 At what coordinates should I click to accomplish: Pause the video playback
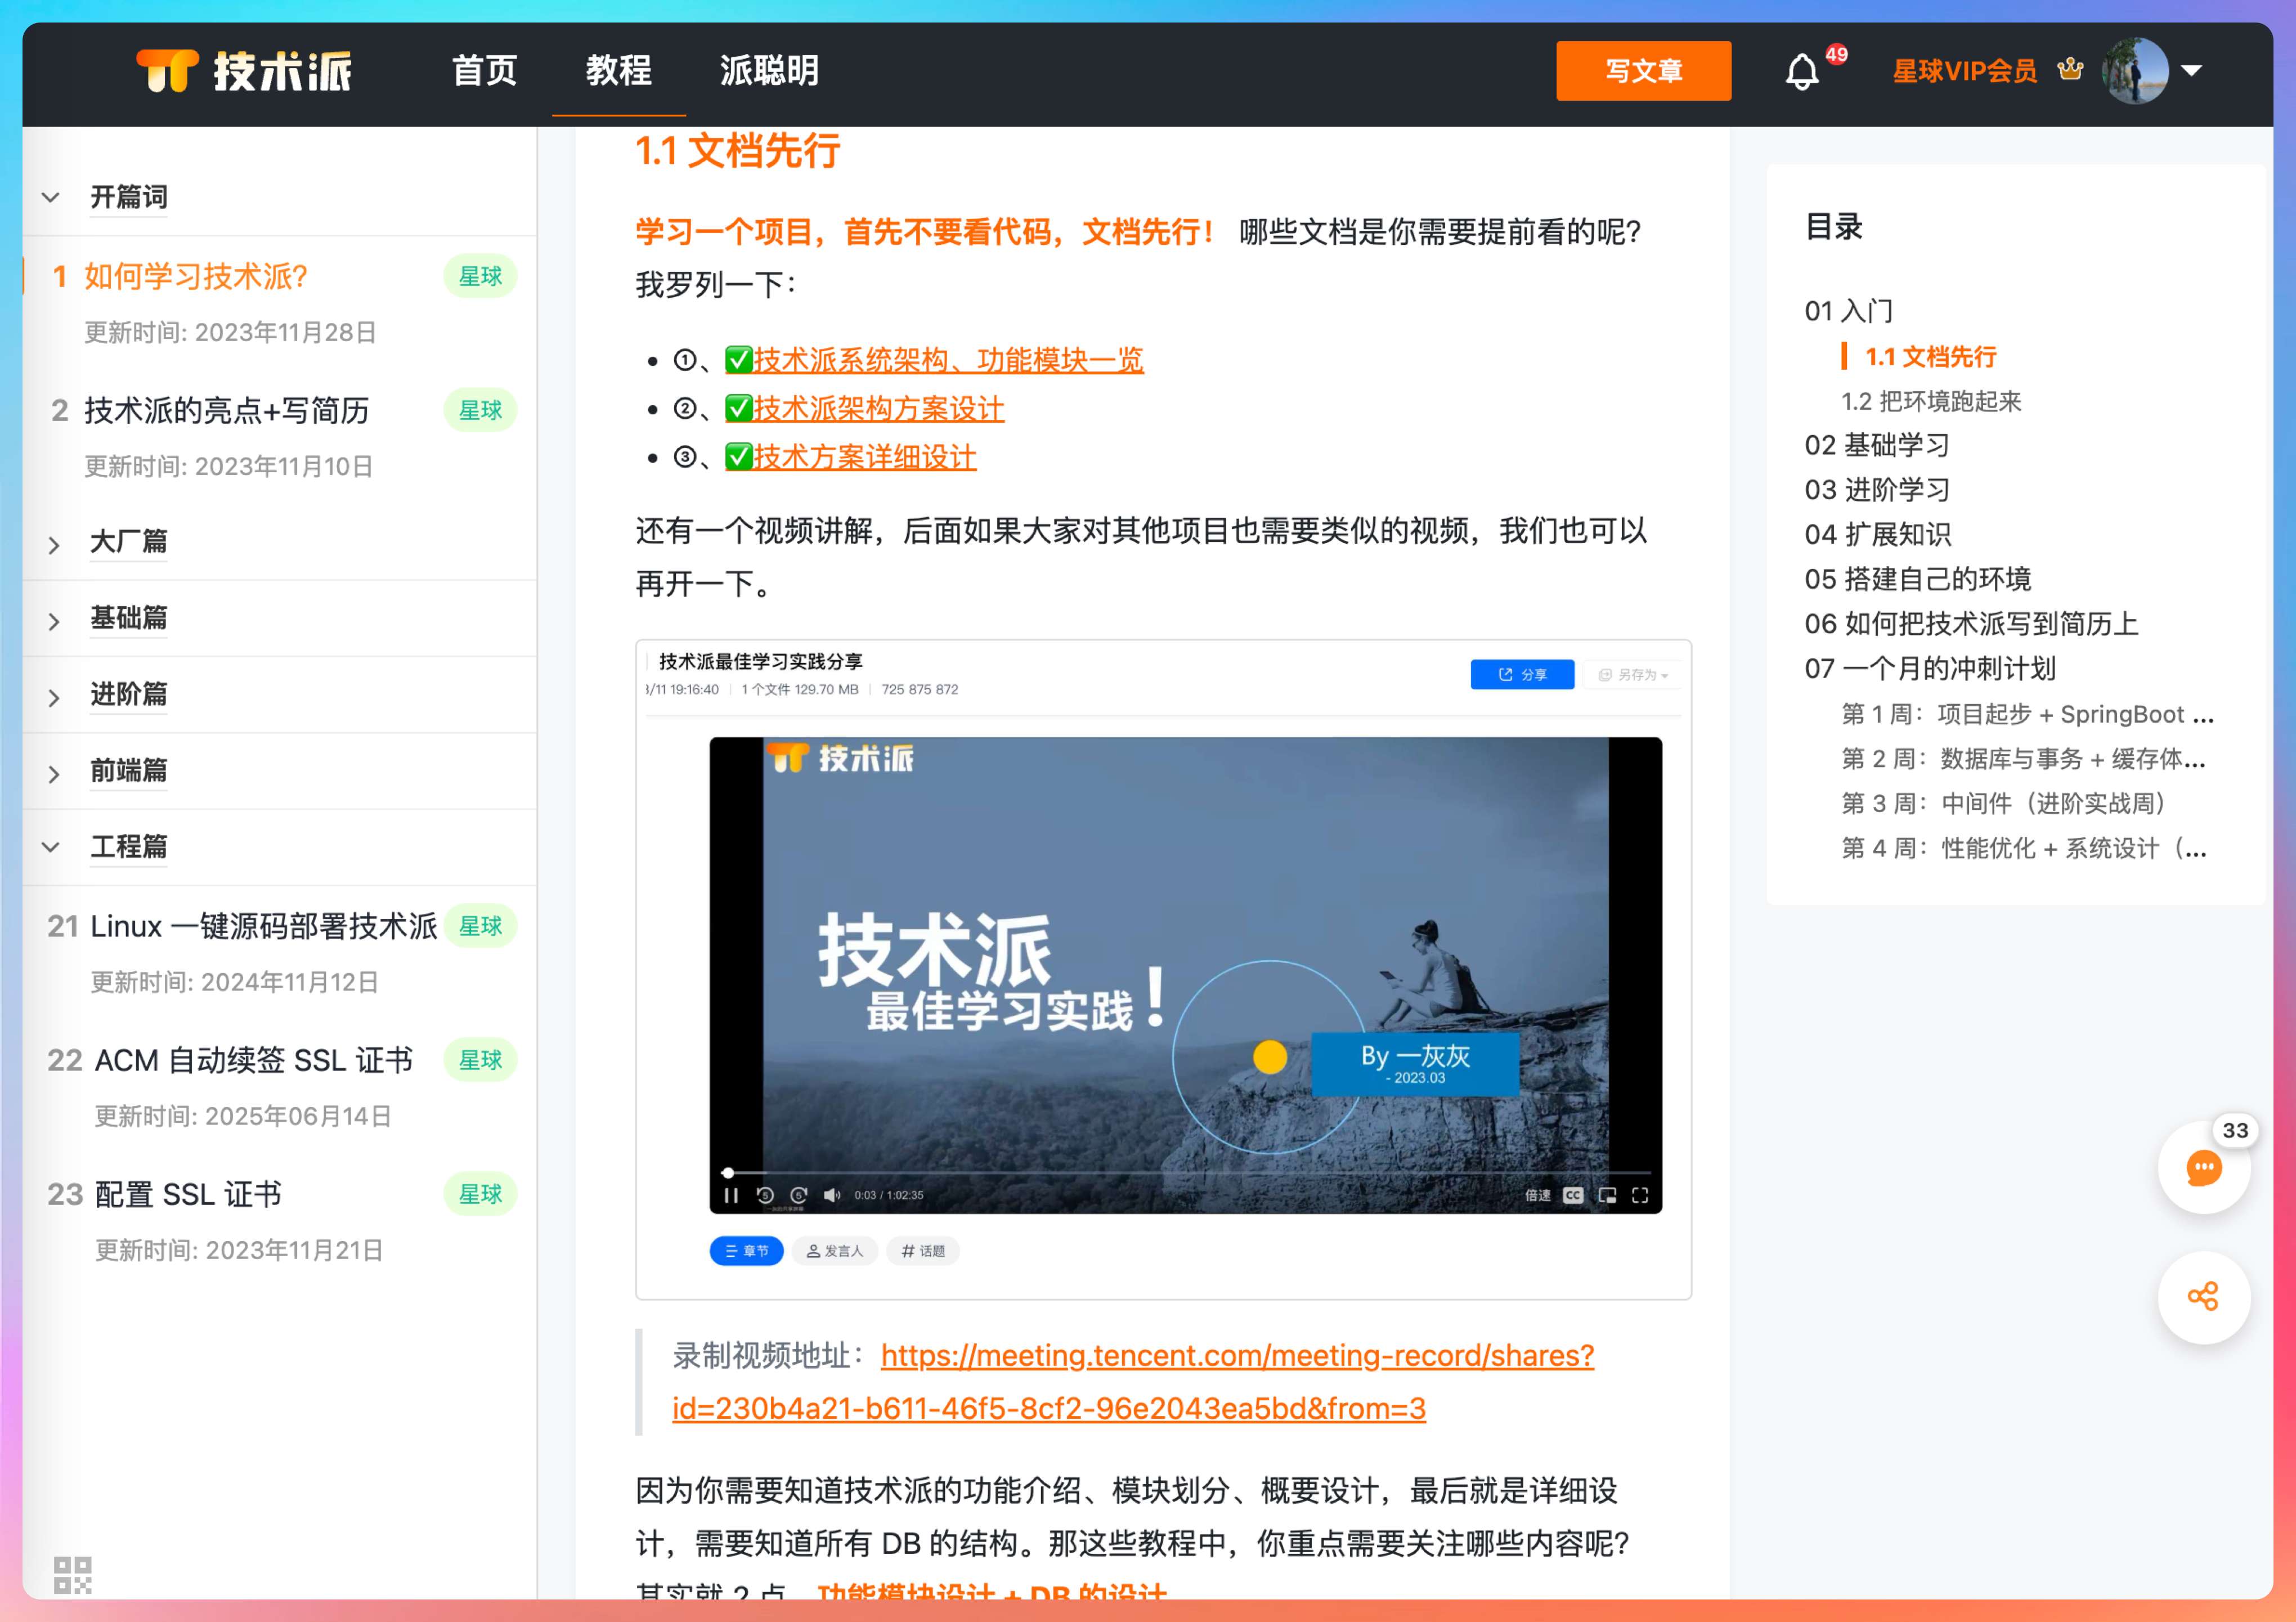731,1195
